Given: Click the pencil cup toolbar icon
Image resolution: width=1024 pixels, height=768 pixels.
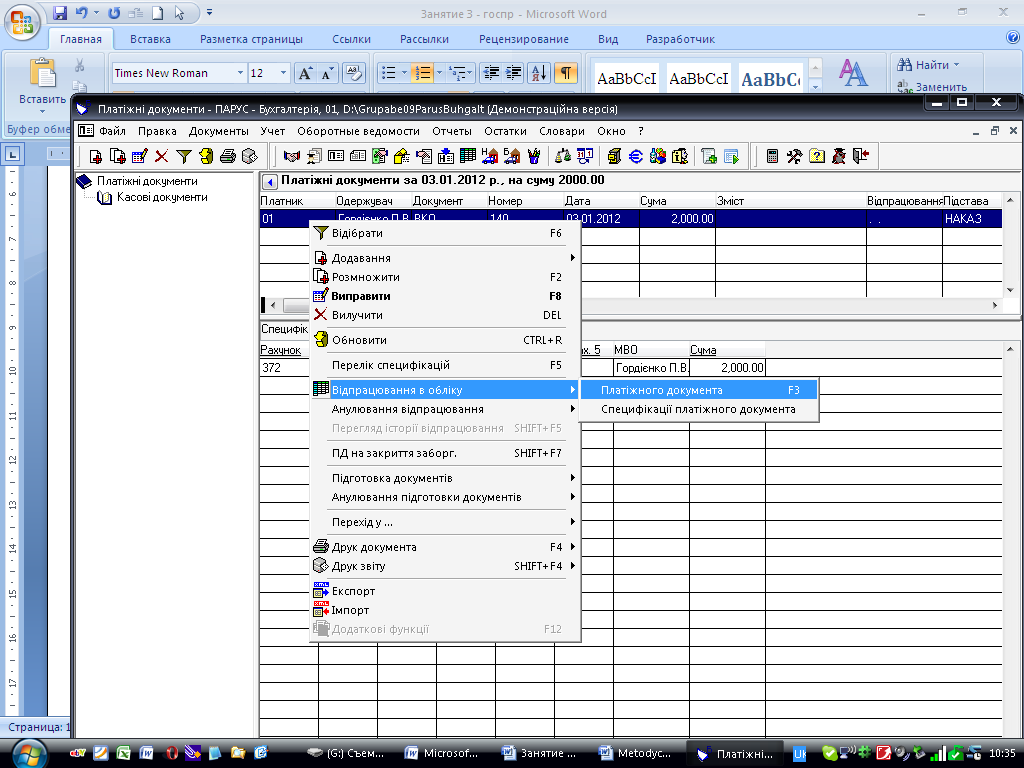Looking at the screenshot, I should 534,156.
